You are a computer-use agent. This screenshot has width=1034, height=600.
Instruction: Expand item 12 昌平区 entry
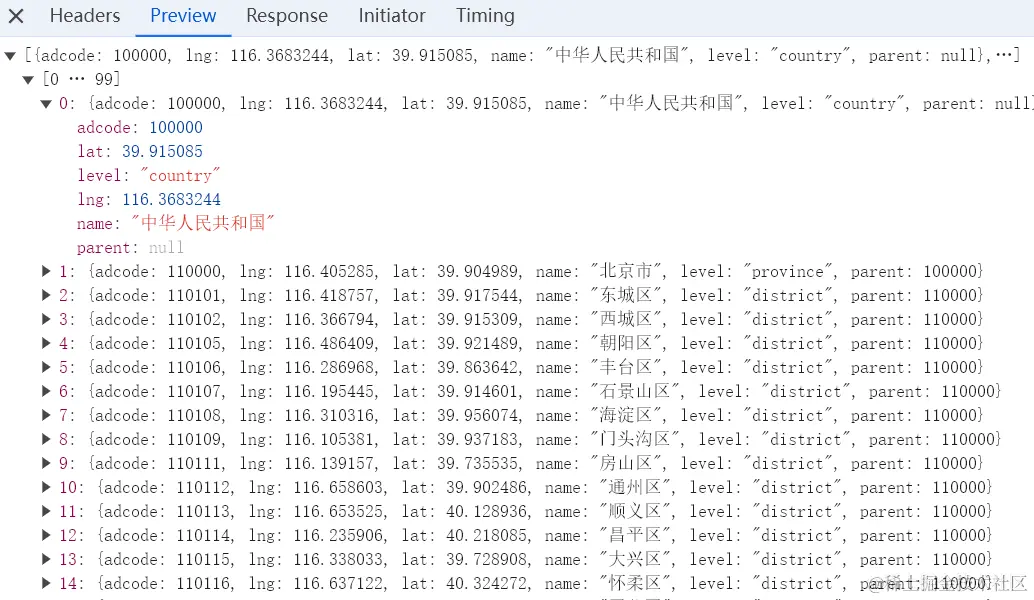(46, 535)
